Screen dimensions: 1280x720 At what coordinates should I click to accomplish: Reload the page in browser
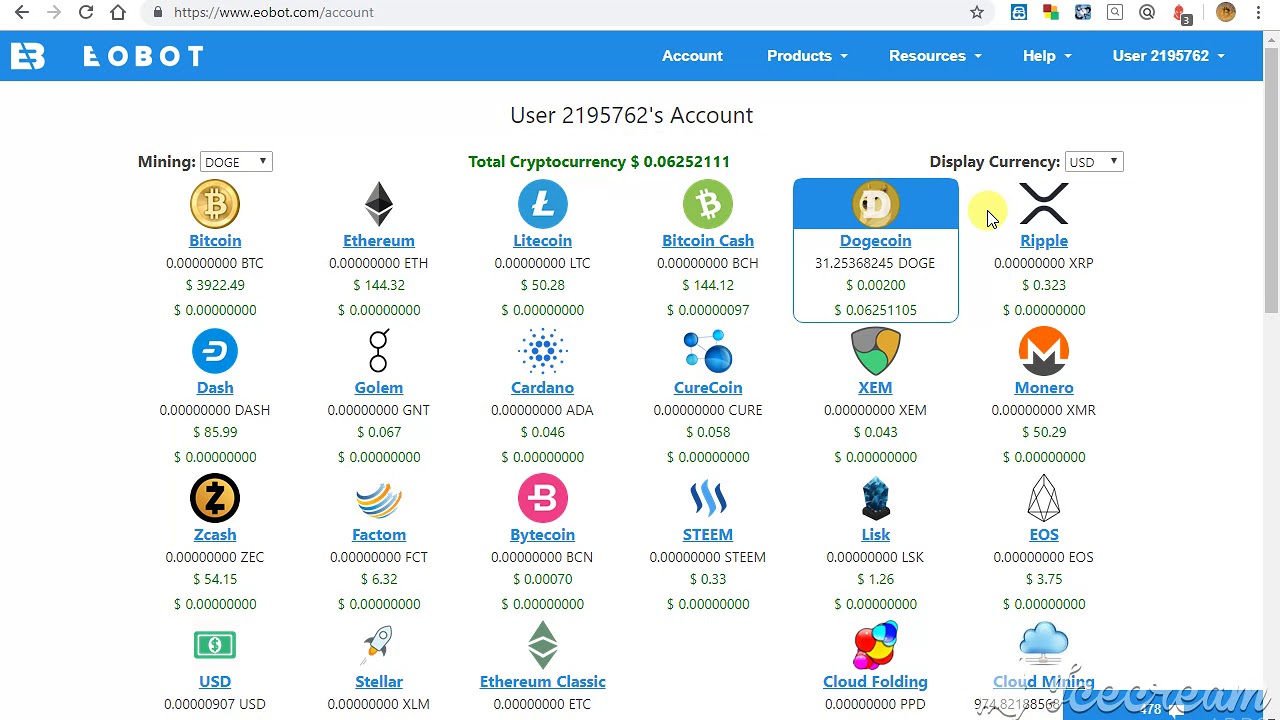click(86, 12)
